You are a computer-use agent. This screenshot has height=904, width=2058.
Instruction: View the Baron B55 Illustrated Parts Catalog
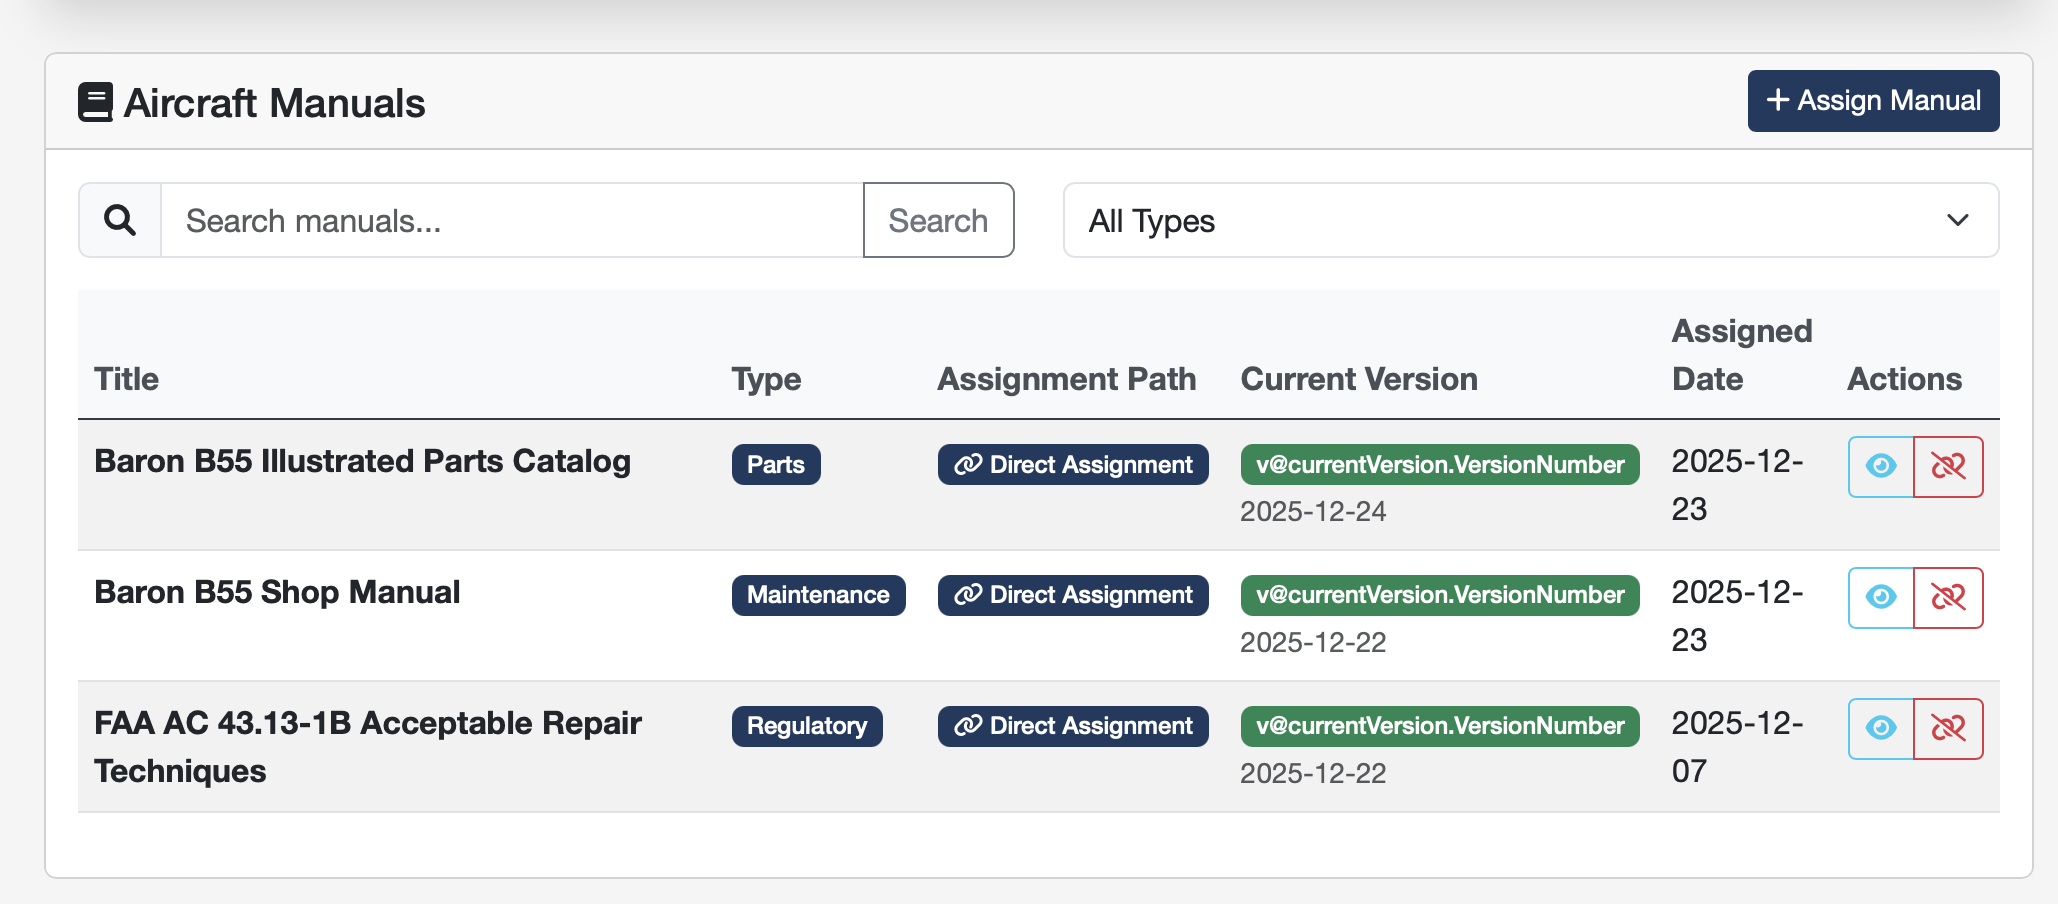click(1881, 466)
